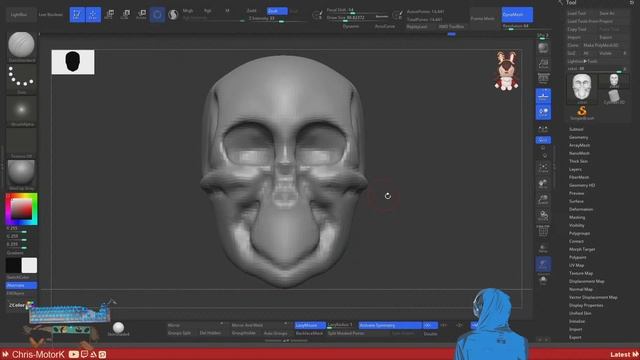Activate the Scale gizmo icon
The width and height of the screenshot is (640, 360).
(x=126, y=15)
